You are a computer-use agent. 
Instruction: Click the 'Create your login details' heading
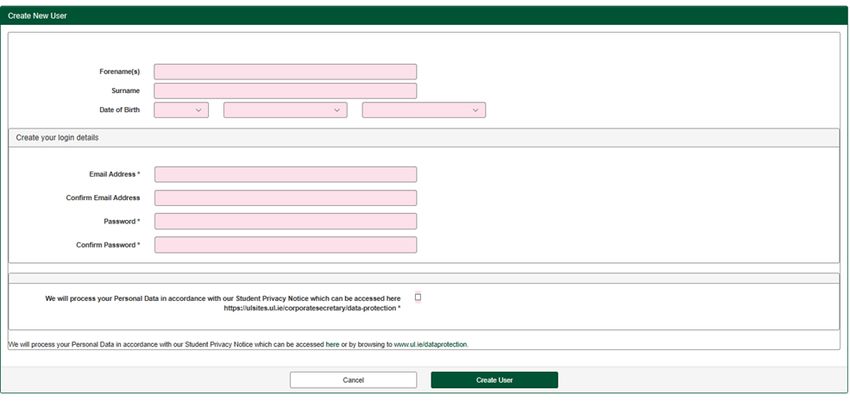point(57,138)
